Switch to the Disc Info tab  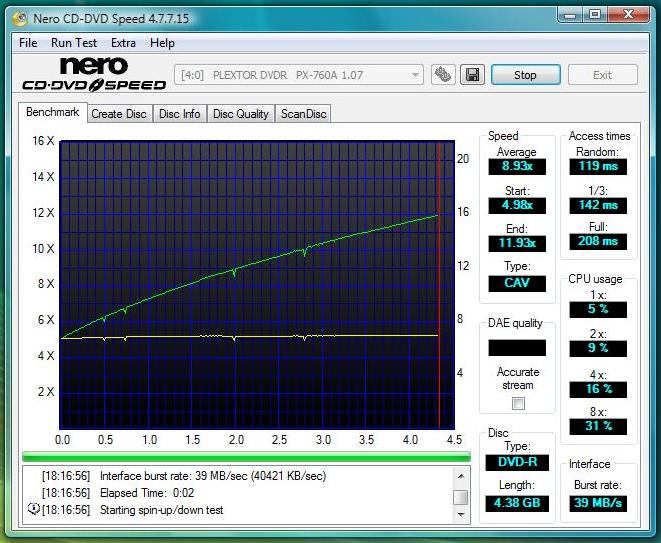click(x=180, y=114)
